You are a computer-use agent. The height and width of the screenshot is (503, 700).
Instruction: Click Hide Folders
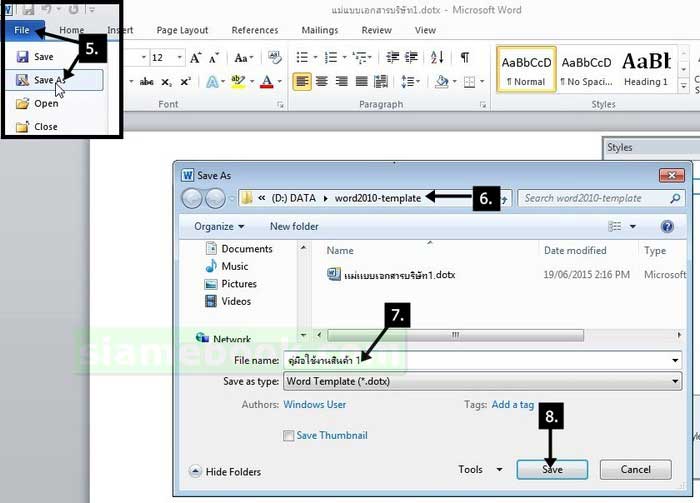coord(225,472)
